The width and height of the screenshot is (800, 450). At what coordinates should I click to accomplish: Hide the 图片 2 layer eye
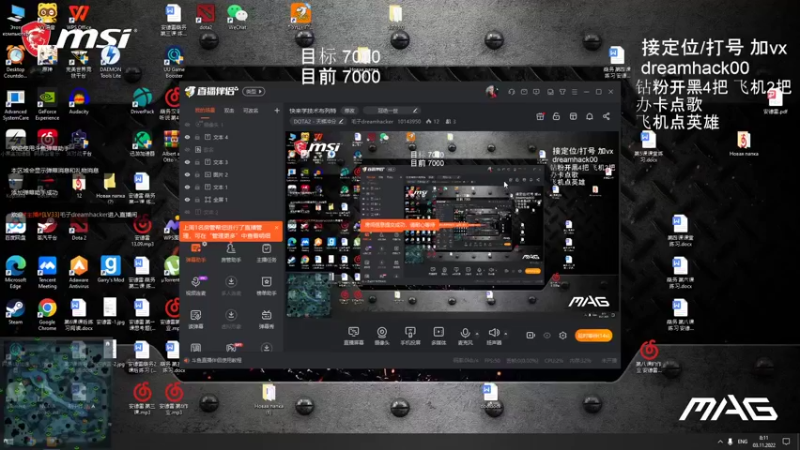click(187, 174)
